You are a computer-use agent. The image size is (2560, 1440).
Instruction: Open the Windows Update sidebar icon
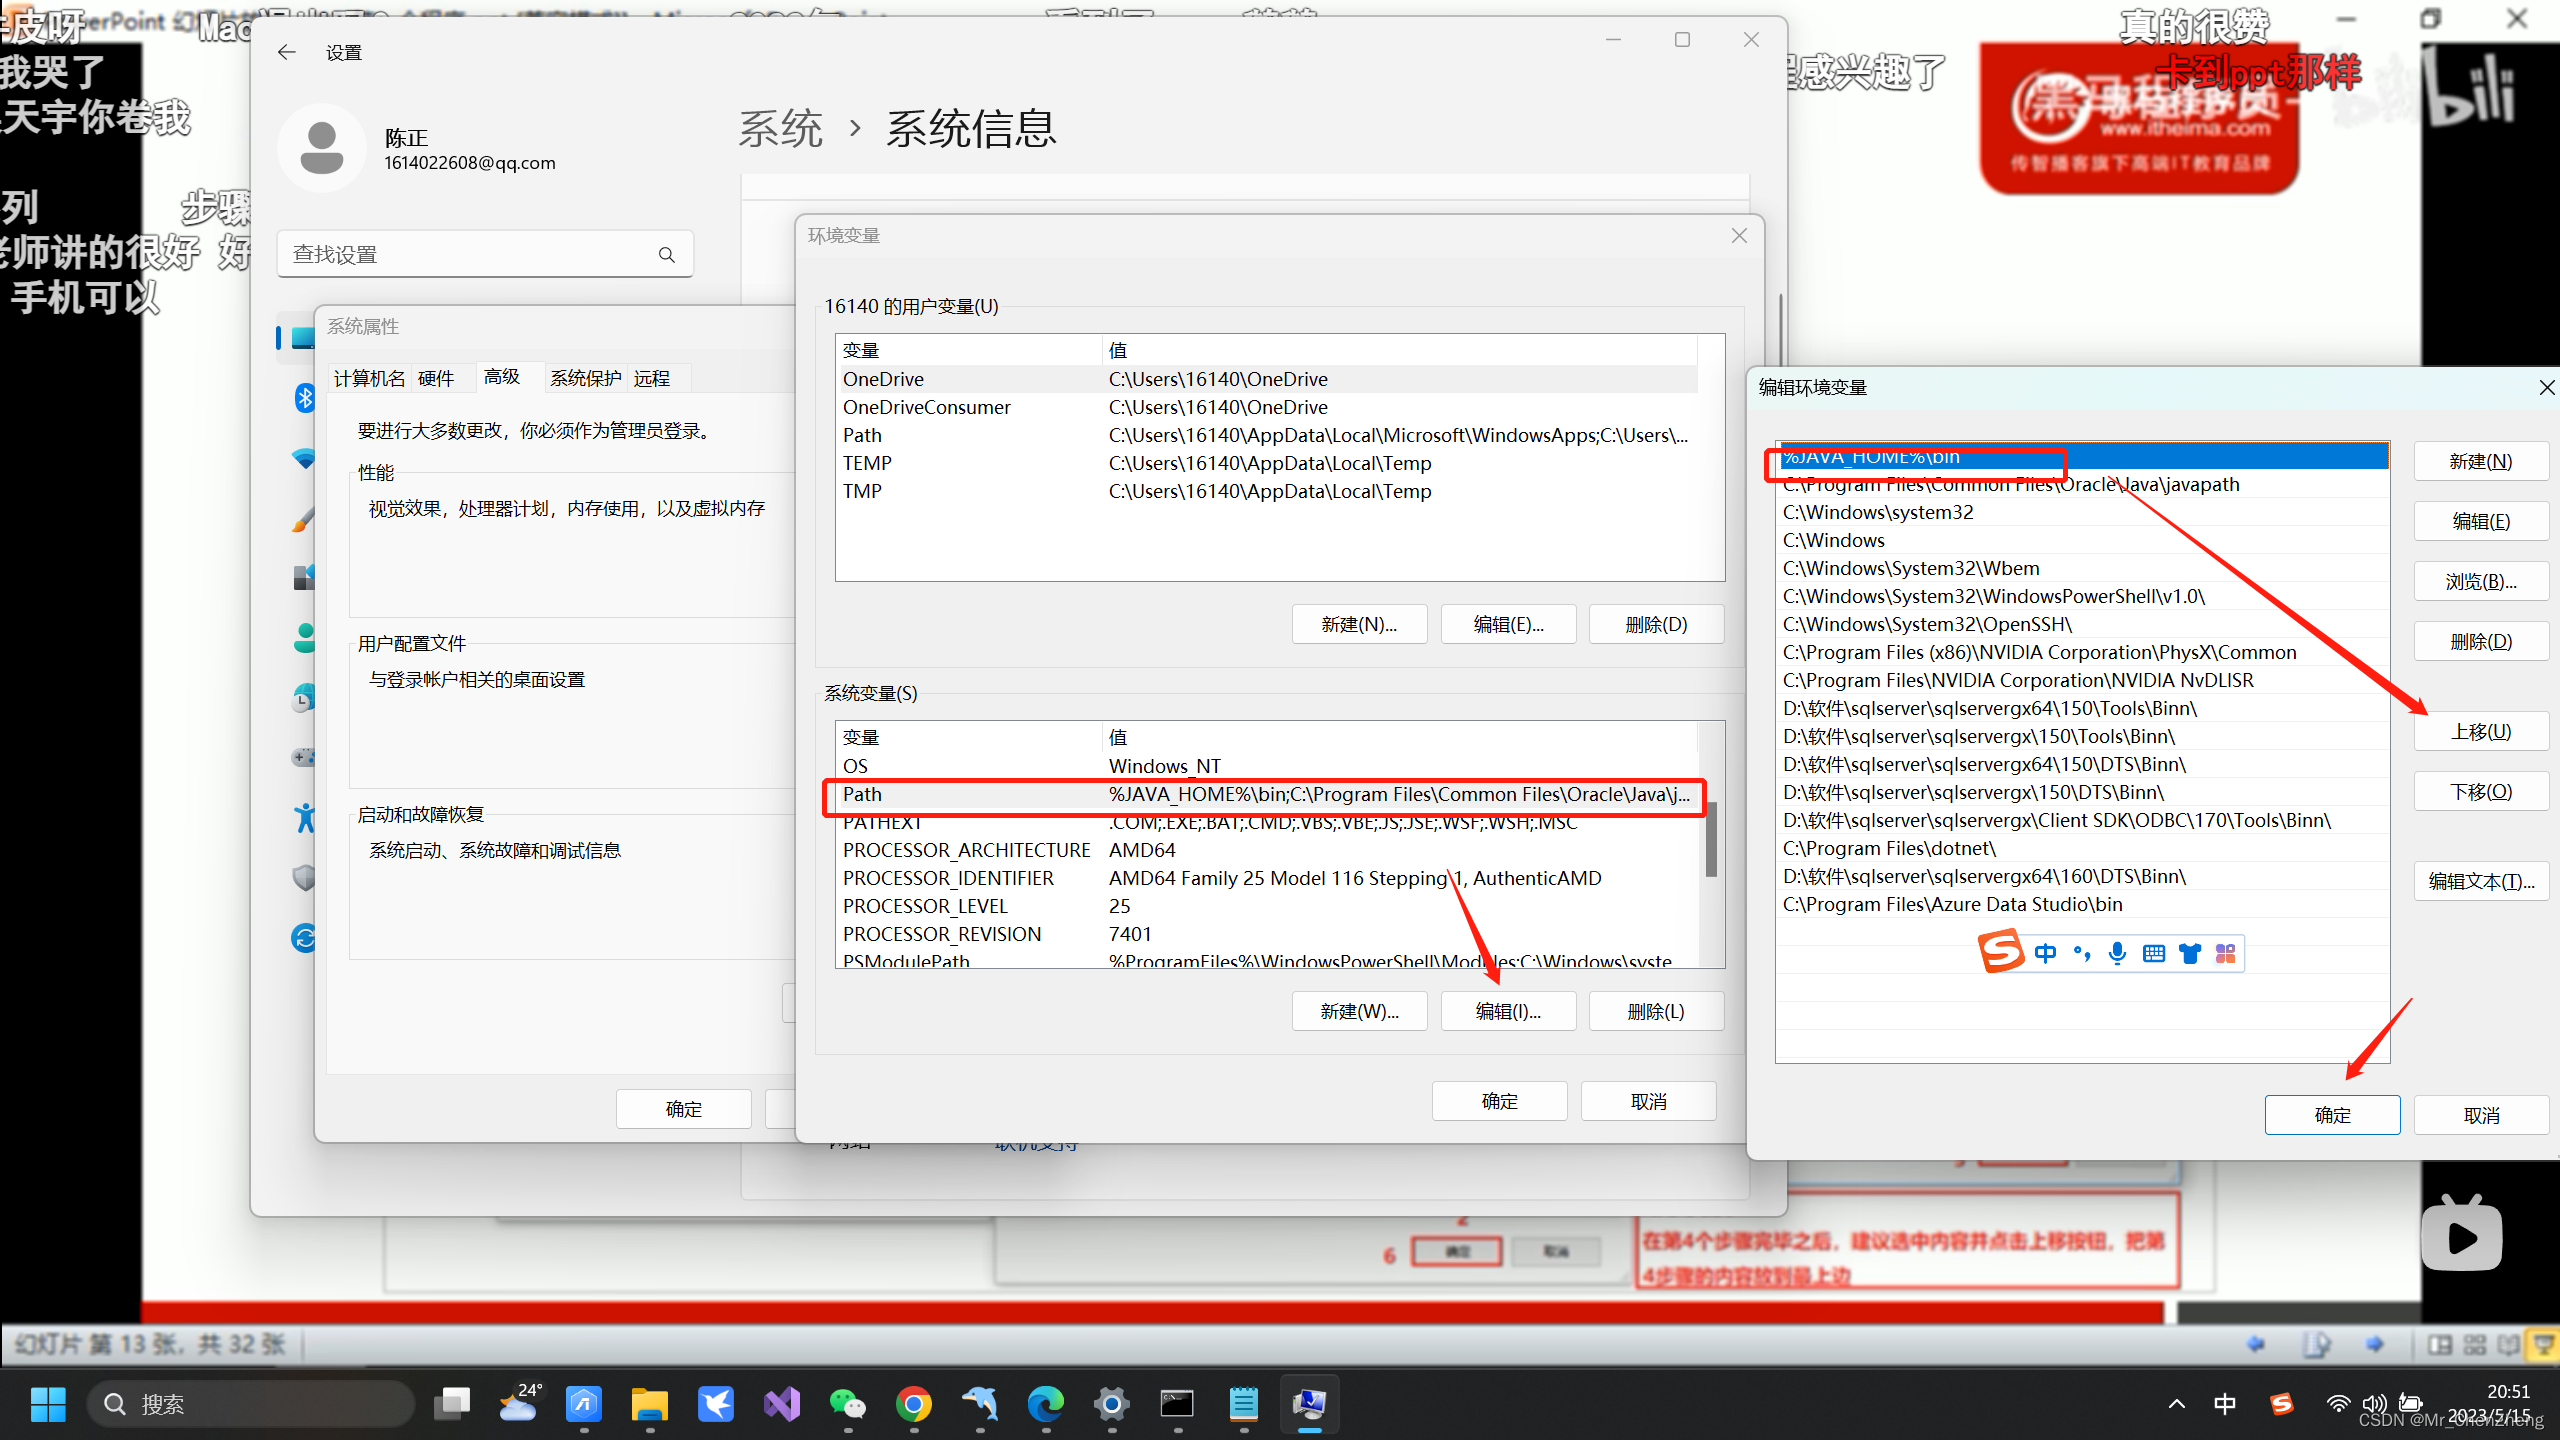304,938
